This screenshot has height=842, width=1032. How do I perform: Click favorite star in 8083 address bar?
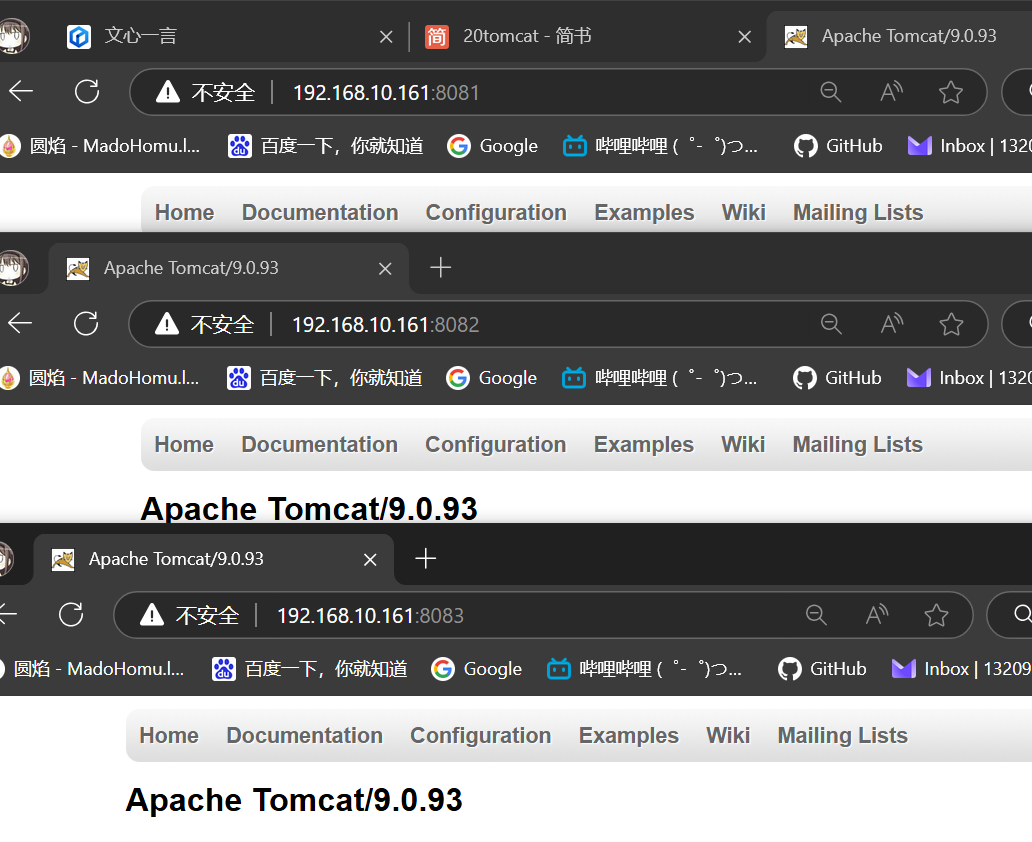(x=936, y=615)
